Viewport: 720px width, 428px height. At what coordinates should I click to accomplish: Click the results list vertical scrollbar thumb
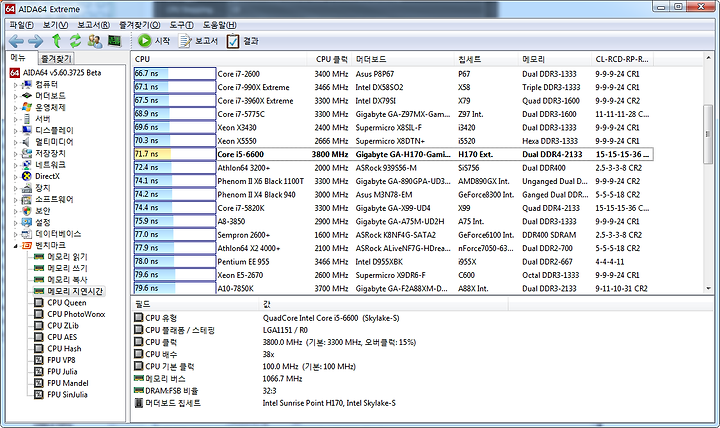(708, 134)
